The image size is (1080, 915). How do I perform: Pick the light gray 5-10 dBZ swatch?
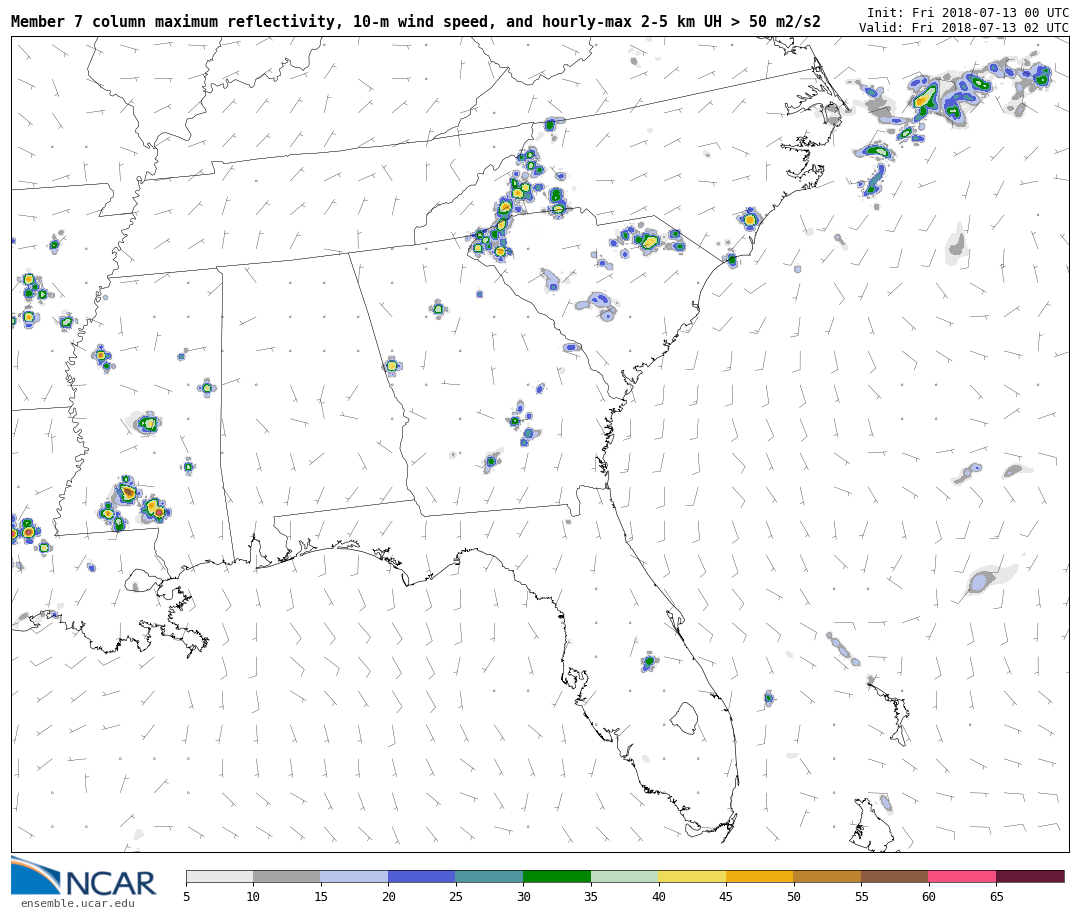tap(219, 877)
